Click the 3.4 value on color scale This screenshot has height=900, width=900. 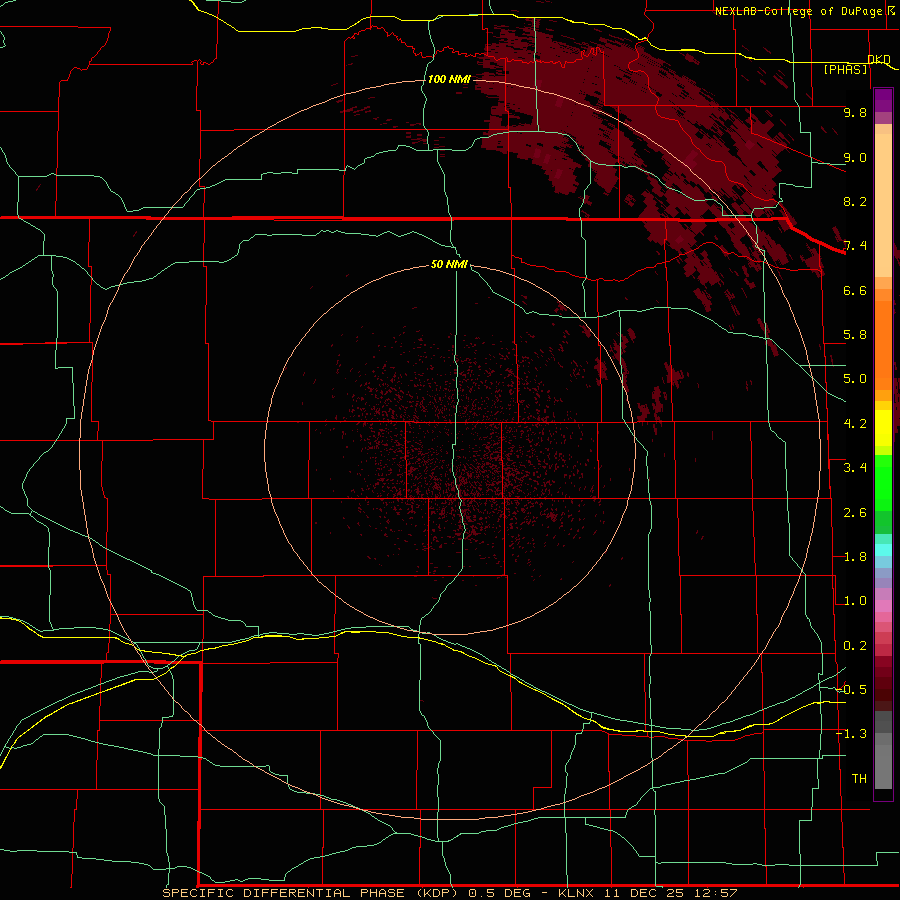pos(855,468)
